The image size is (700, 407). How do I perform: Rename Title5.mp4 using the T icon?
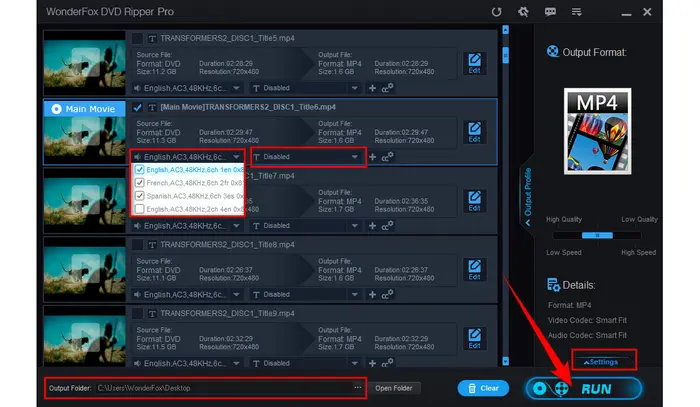[152, 38]
